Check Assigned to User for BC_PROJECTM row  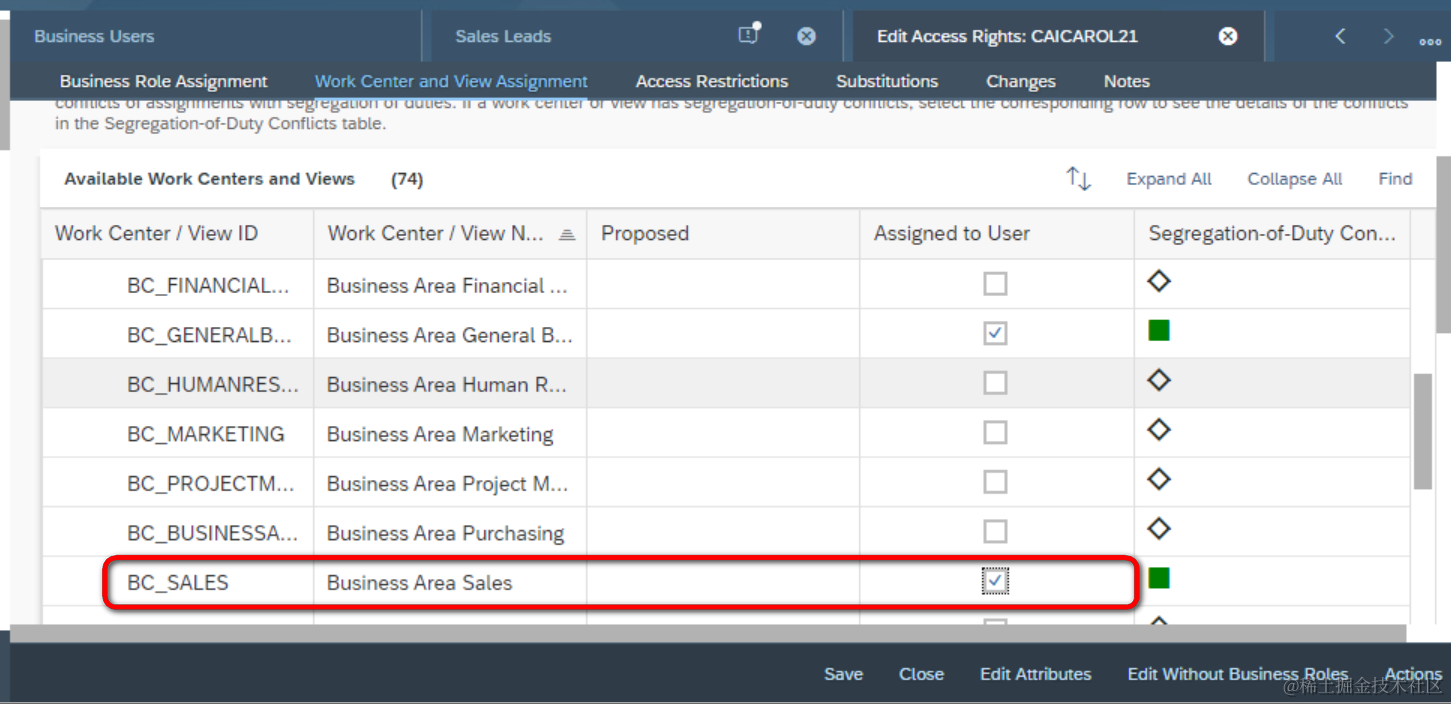[x=995, y=482]
